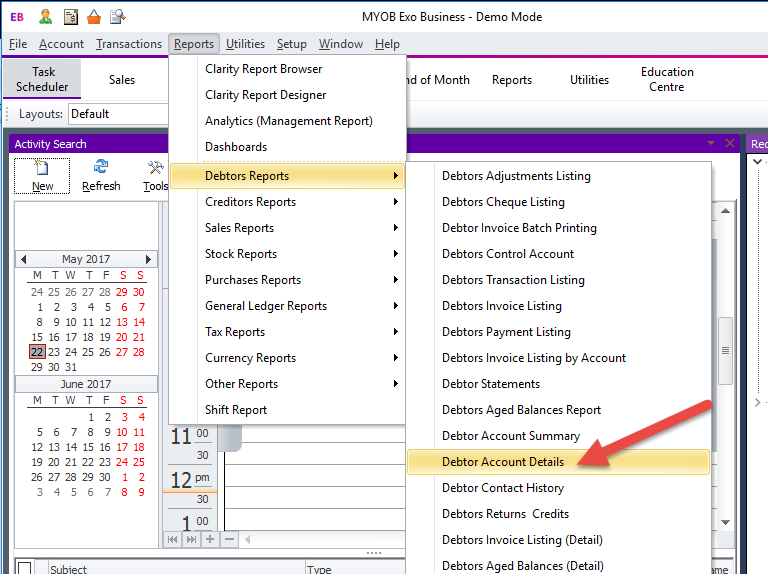
Task: Expand General Ledger Reports submenu
Action: (287, 306)
